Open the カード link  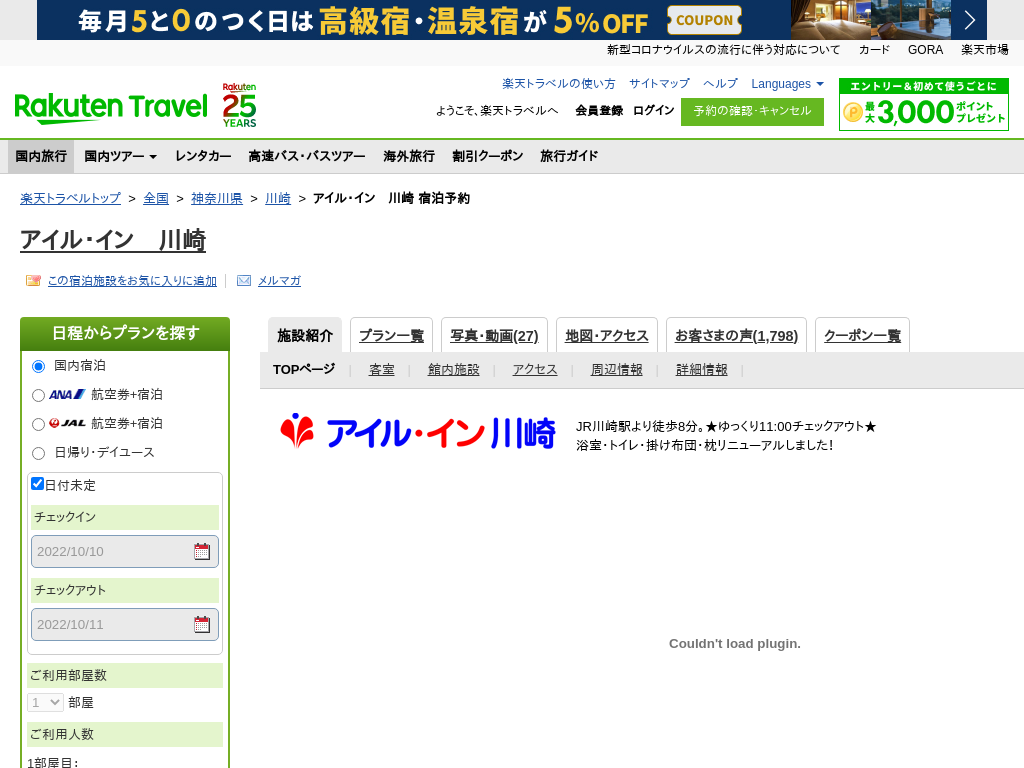coord(874,50)
